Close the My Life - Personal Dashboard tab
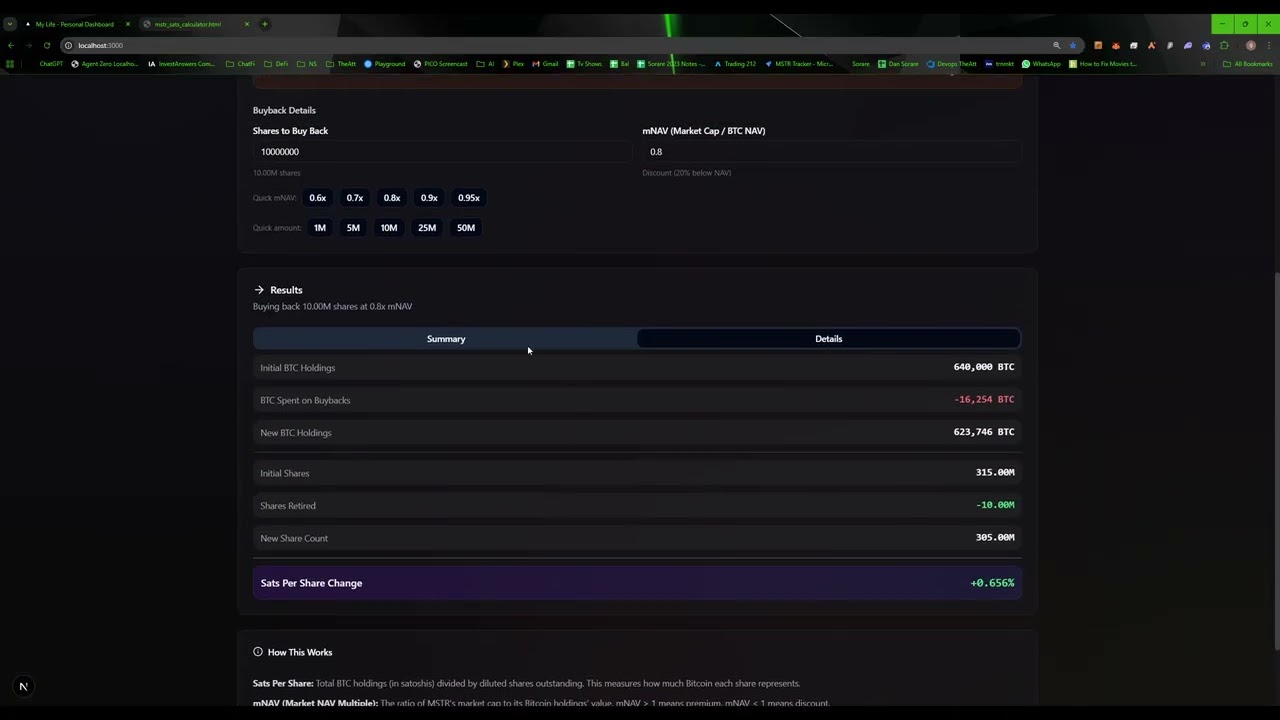This screenshot has width=1280, height=720. point(127,24)
